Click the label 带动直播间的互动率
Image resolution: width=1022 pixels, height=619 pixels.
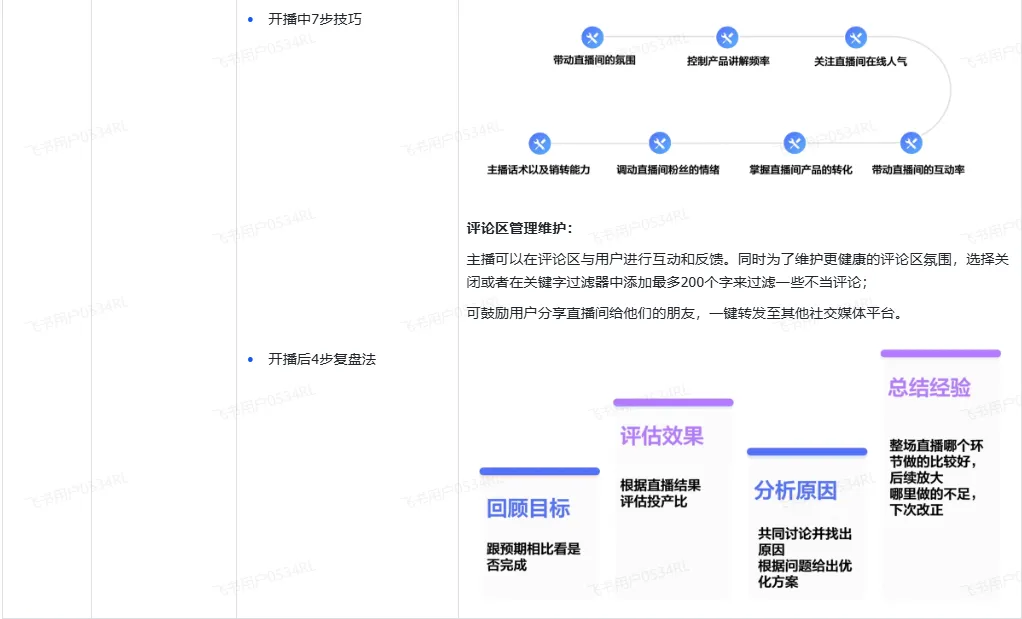point(918,169)
